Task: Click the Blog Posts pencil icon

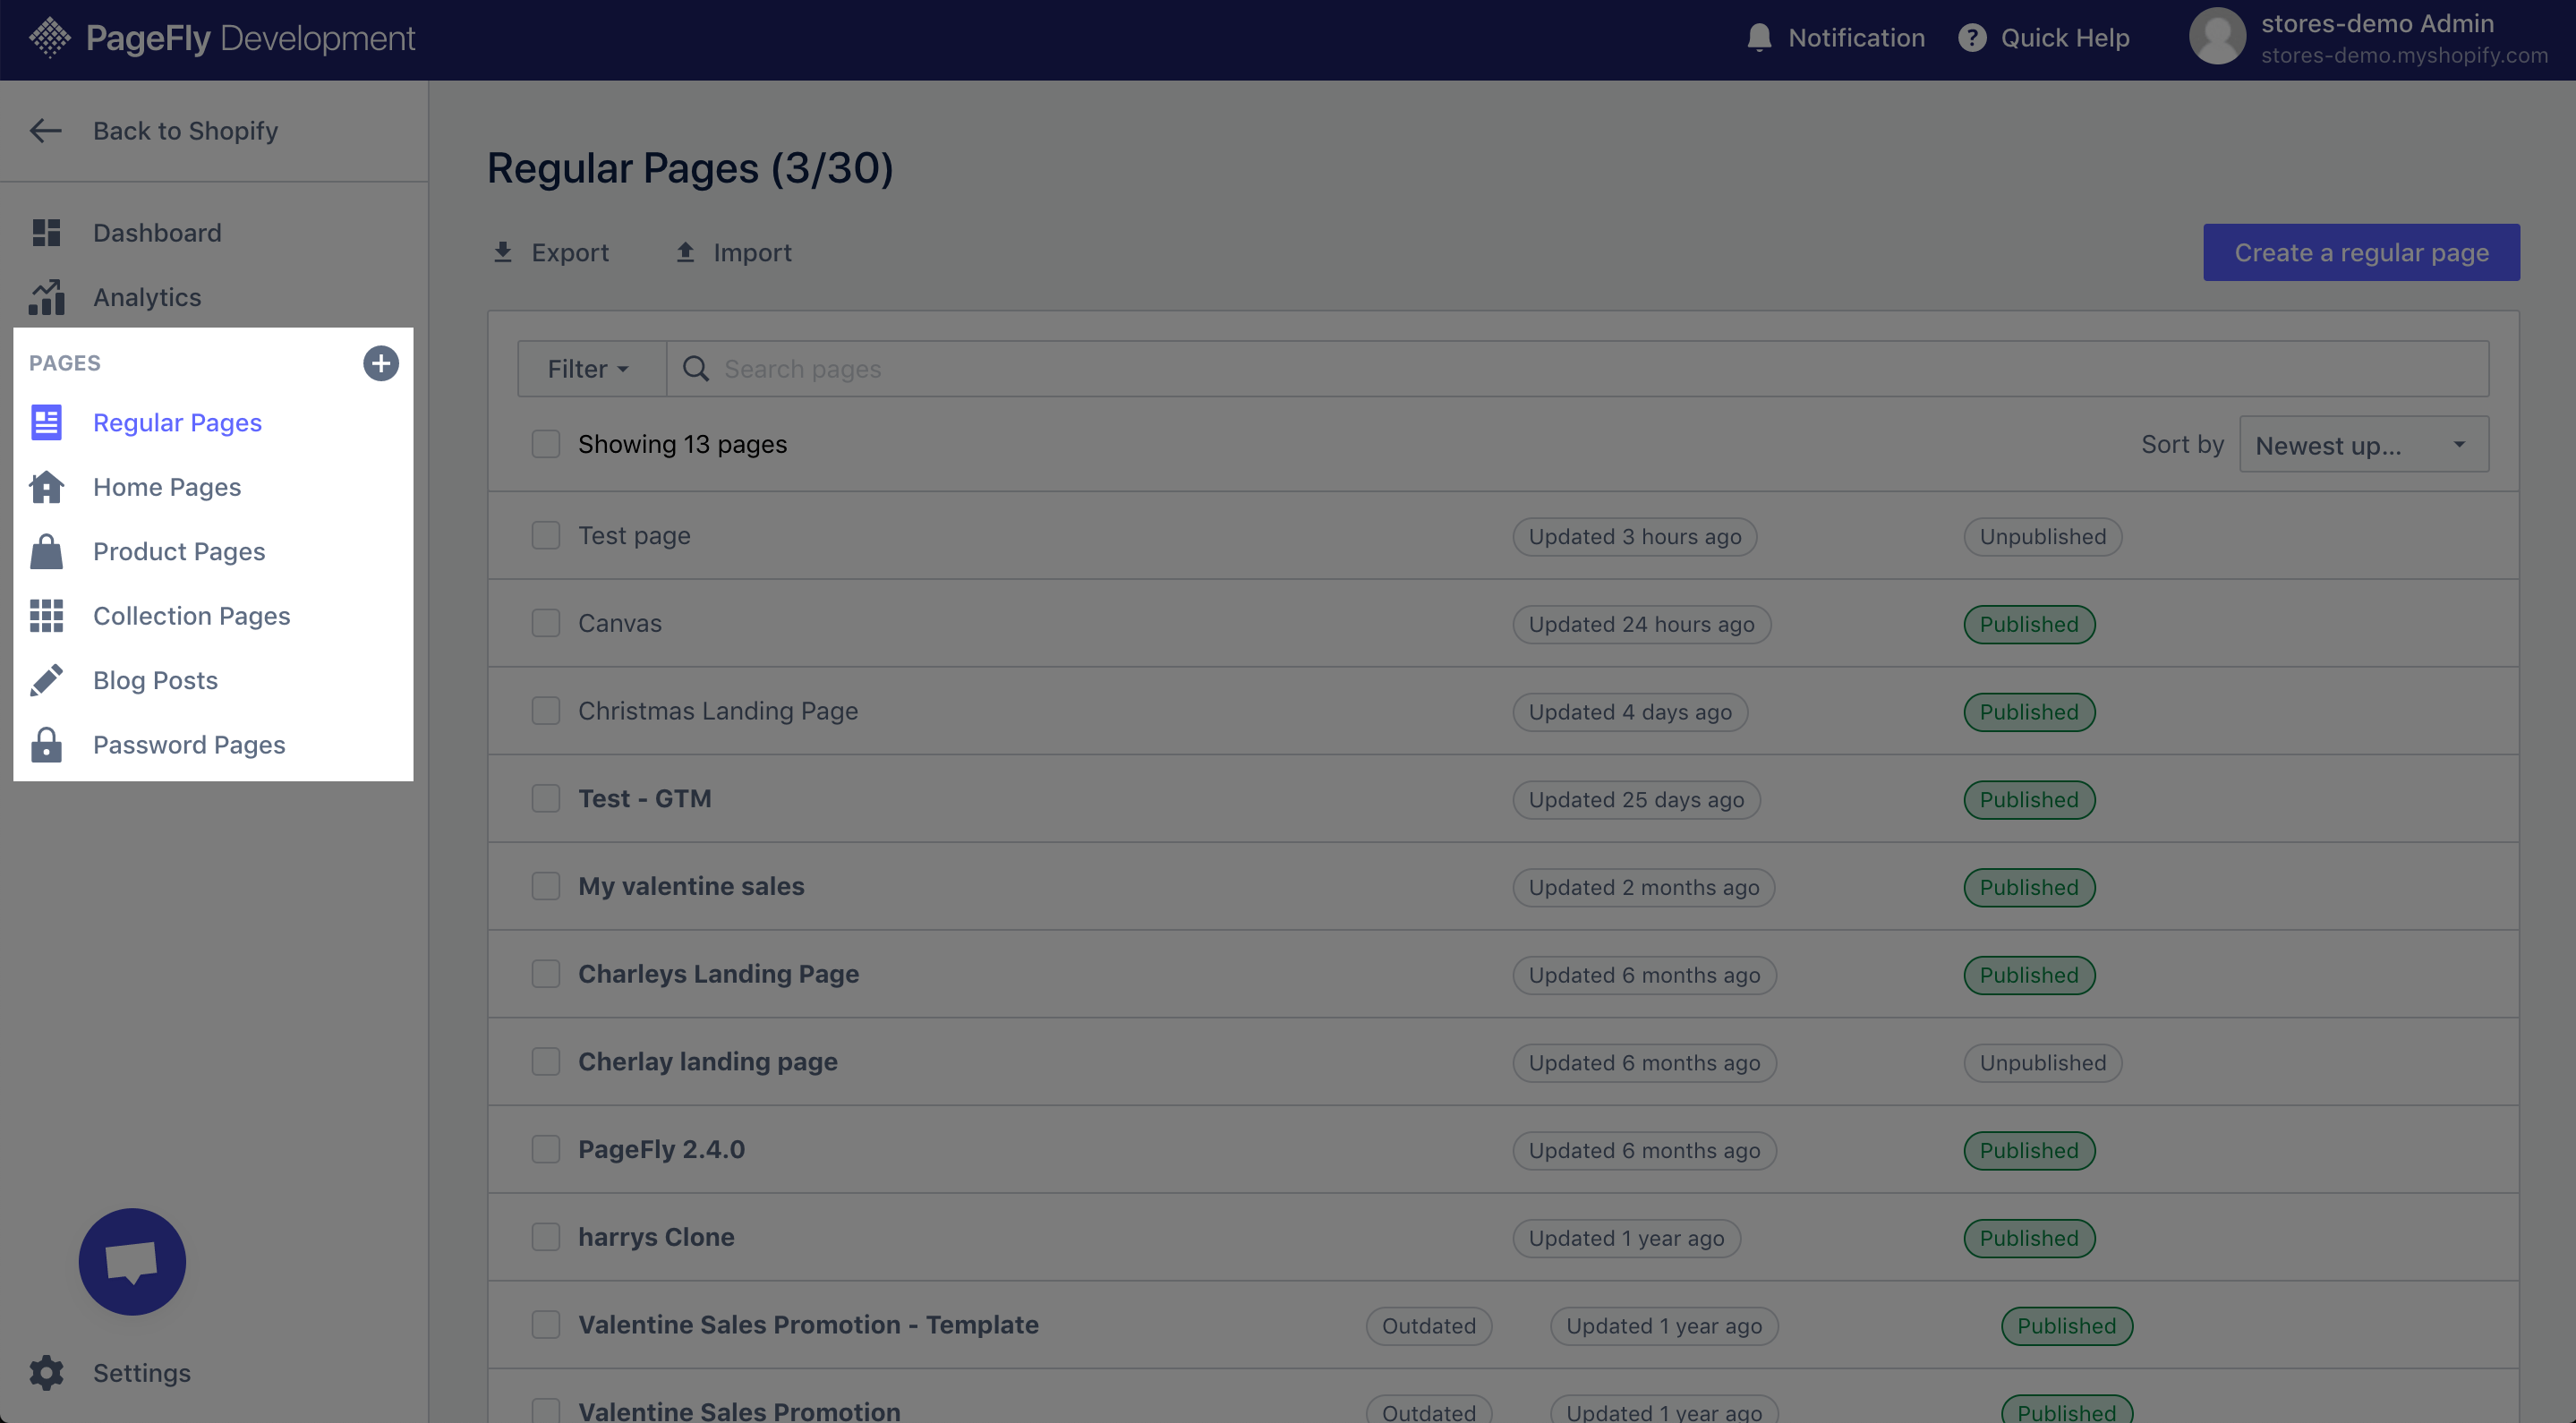Action: 46,680
